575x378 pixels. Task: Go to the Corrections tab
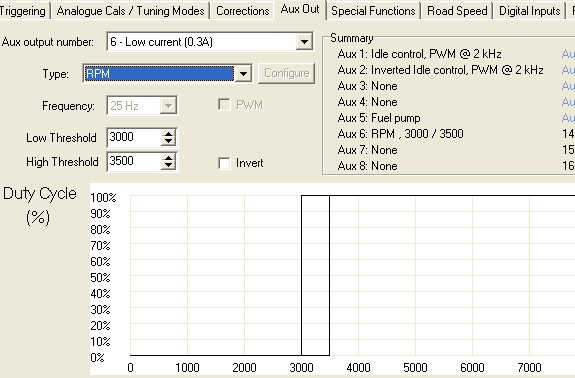click(x=242, y=11)
